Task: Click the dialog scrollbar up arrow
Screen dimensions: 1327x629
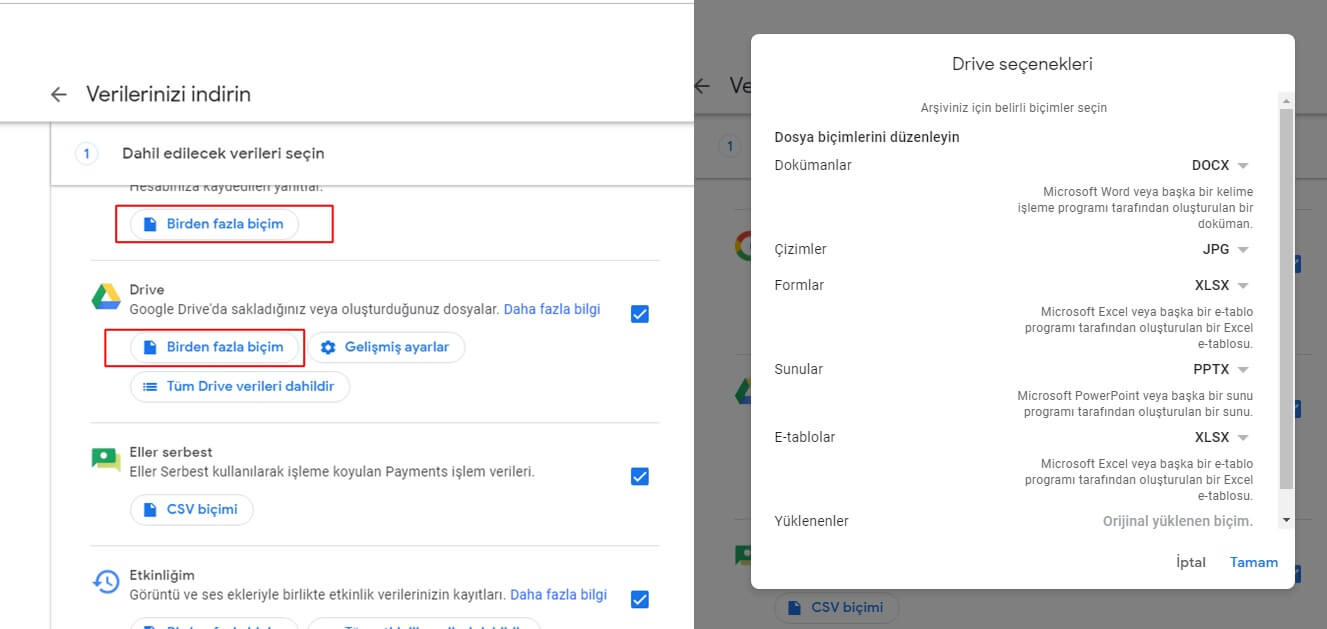Action: click(1286, 99)
